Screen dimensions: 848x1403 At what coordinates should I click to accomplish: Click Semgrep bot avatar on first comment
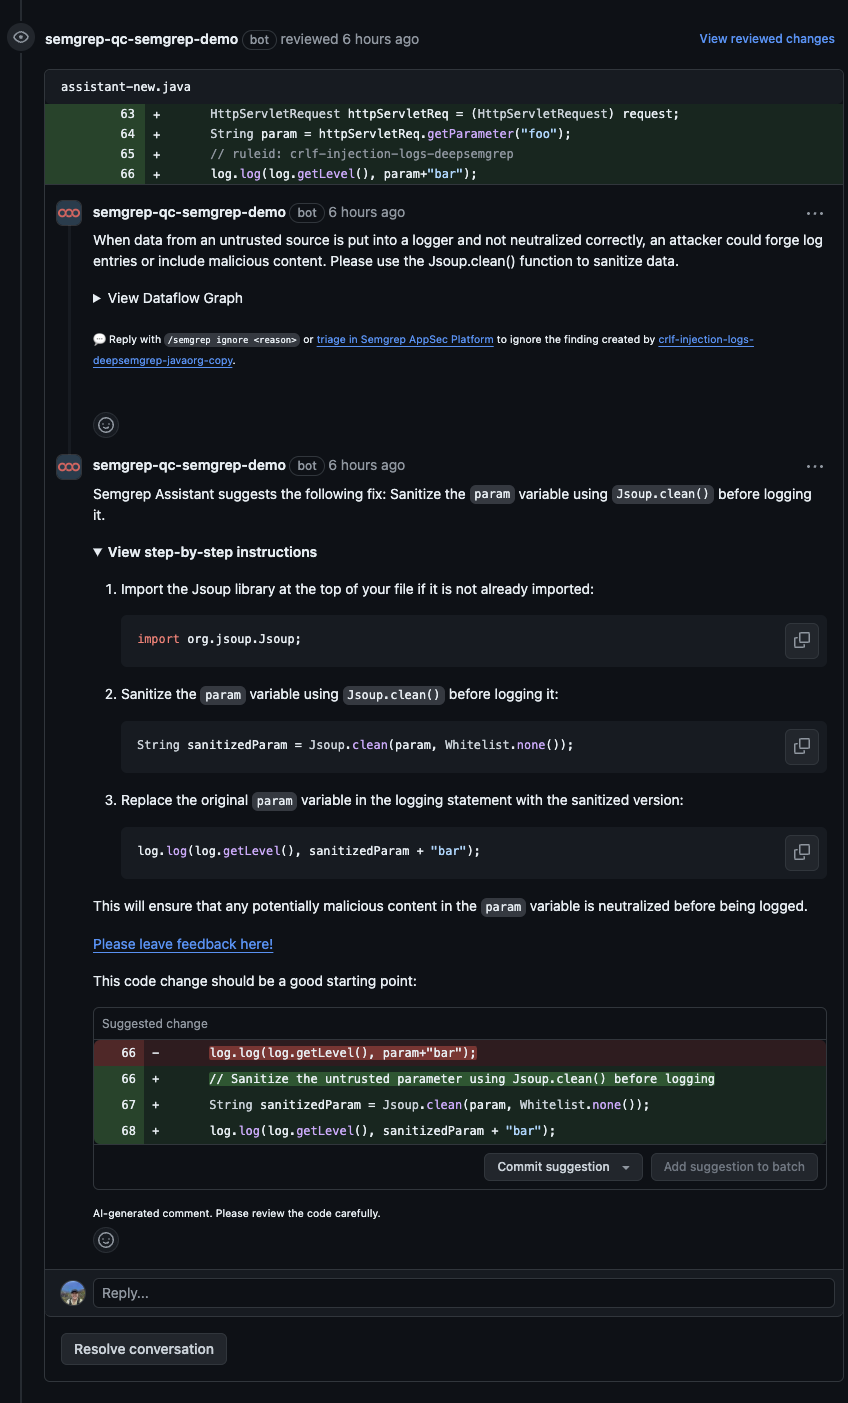(x=69, y=213)
